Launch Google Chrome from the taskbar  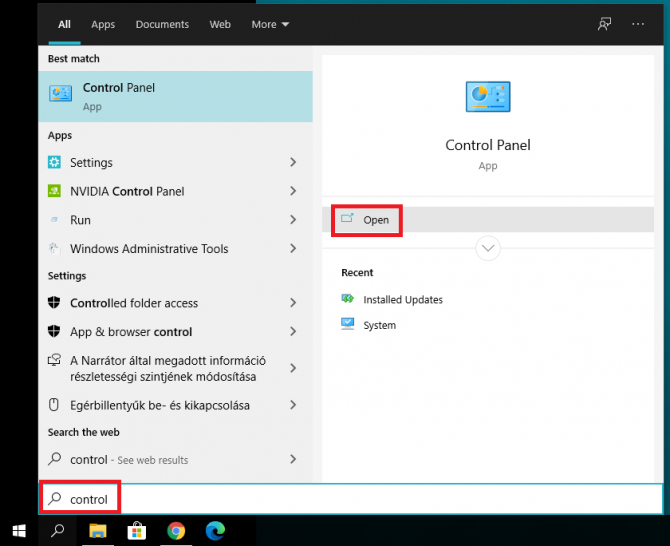(x=176, y=531)
